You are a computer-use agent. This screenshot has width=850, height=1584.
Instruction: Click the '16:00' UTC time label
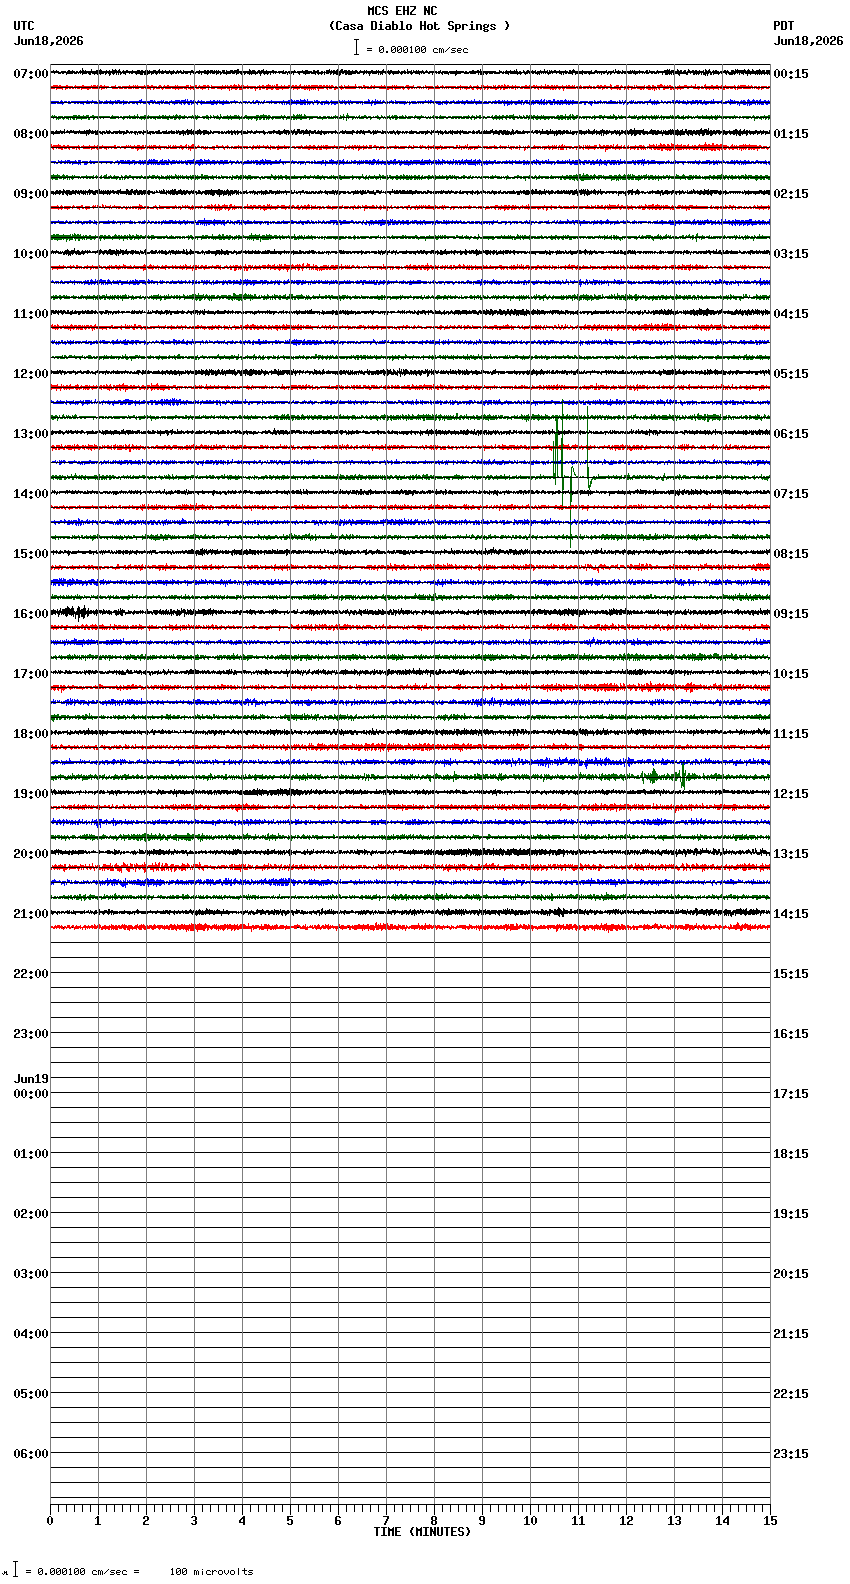[31, 614]
